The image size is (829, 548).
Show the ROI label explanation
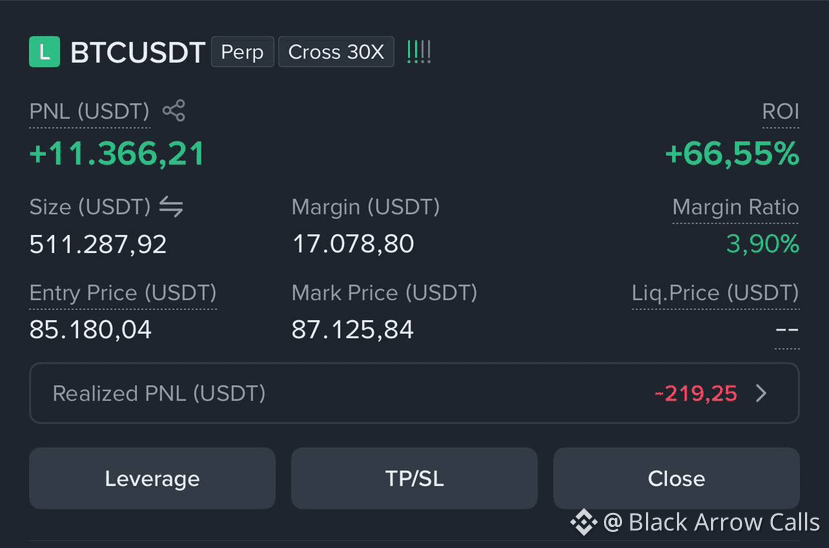tap(780, 112)
